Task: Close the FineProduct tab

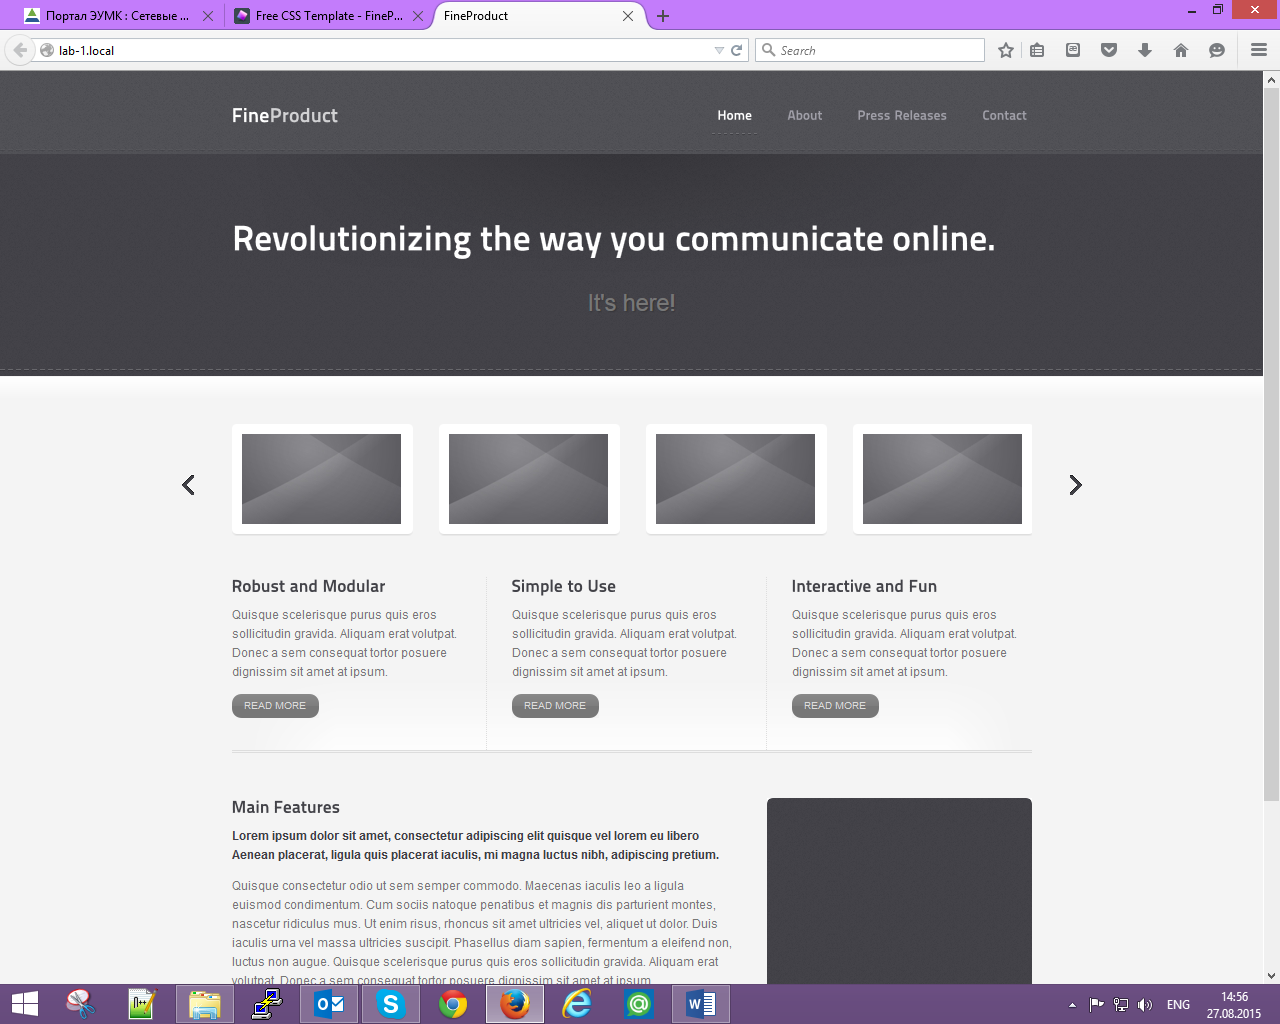Action: pos(628,16)
